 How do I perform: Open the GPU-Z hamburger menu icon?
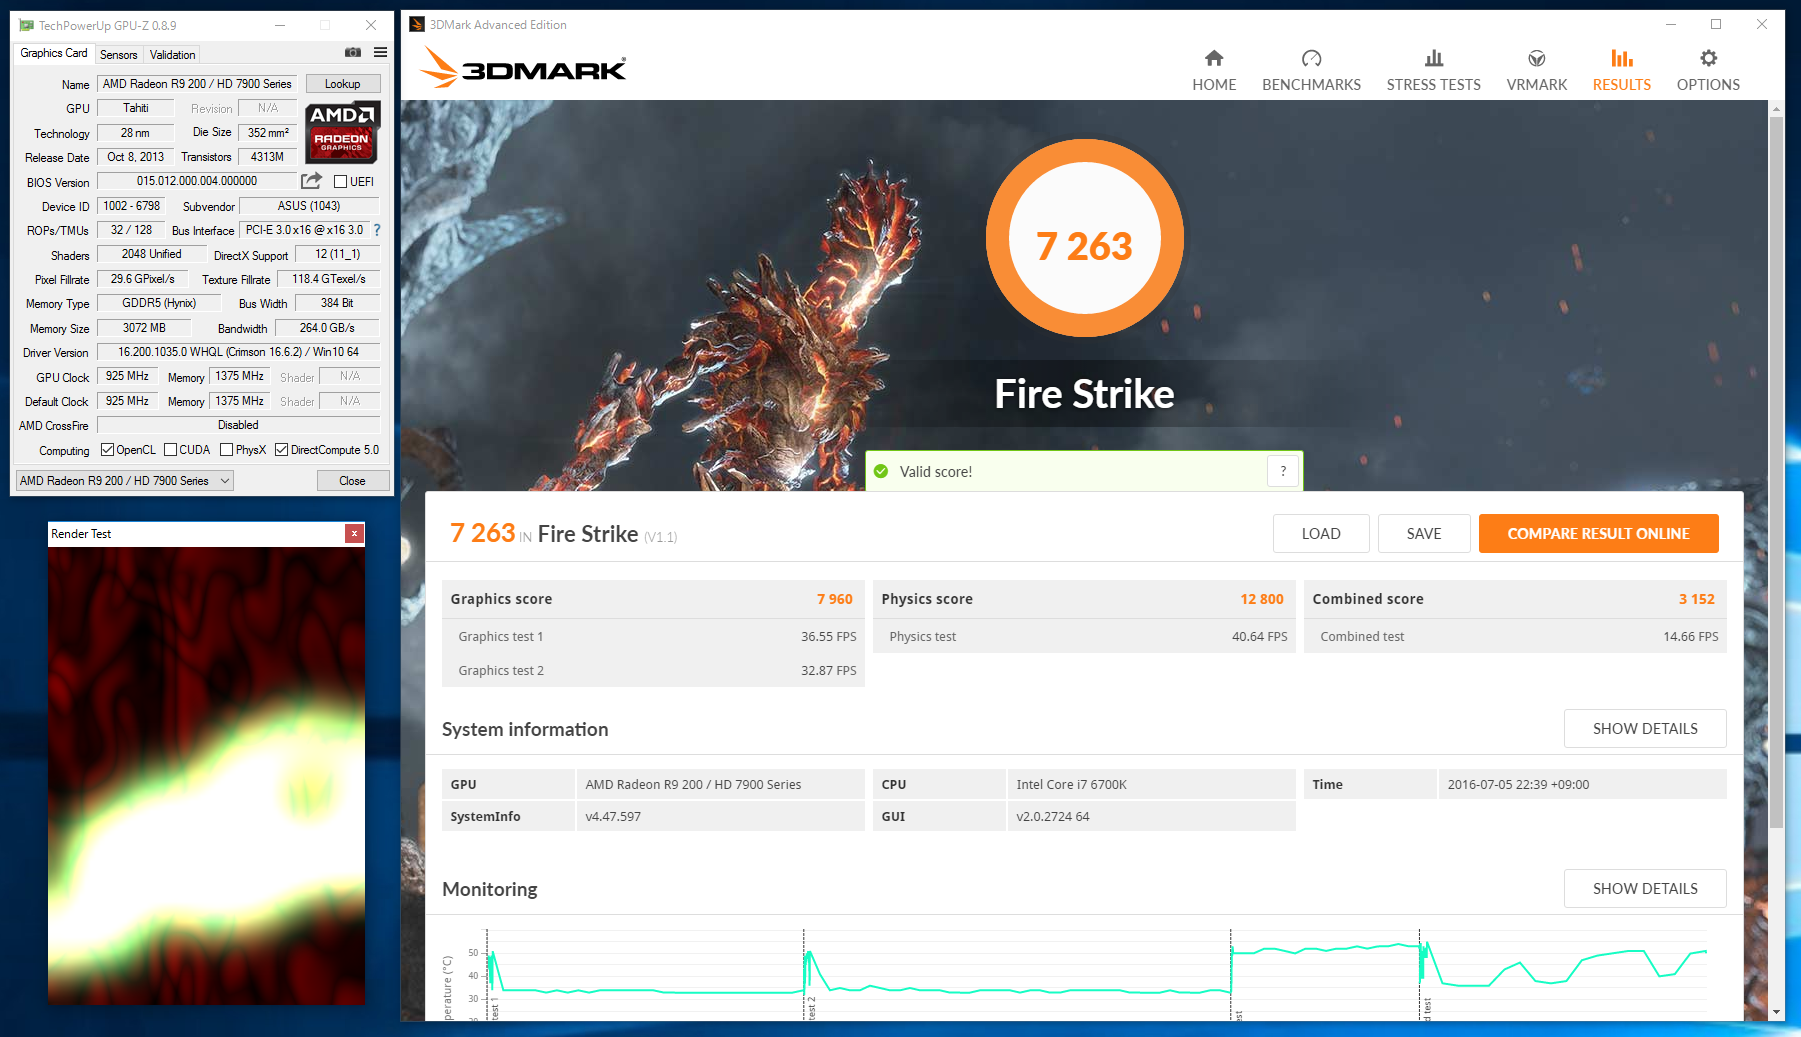tap(381, 52)
